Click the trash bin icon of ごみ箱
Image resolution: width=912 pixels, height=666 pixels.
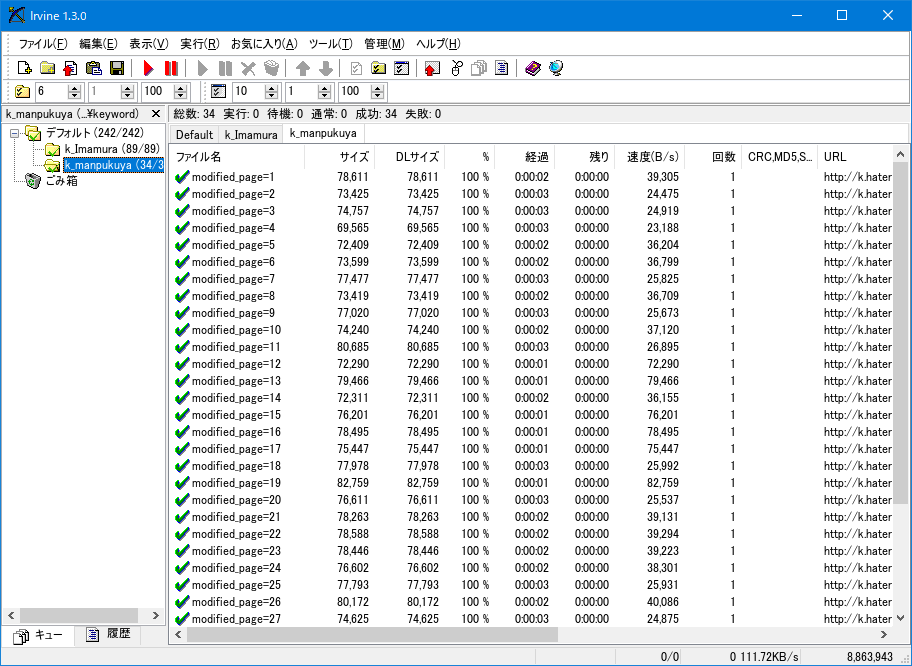pyautogui.click(x=33, y=181)
